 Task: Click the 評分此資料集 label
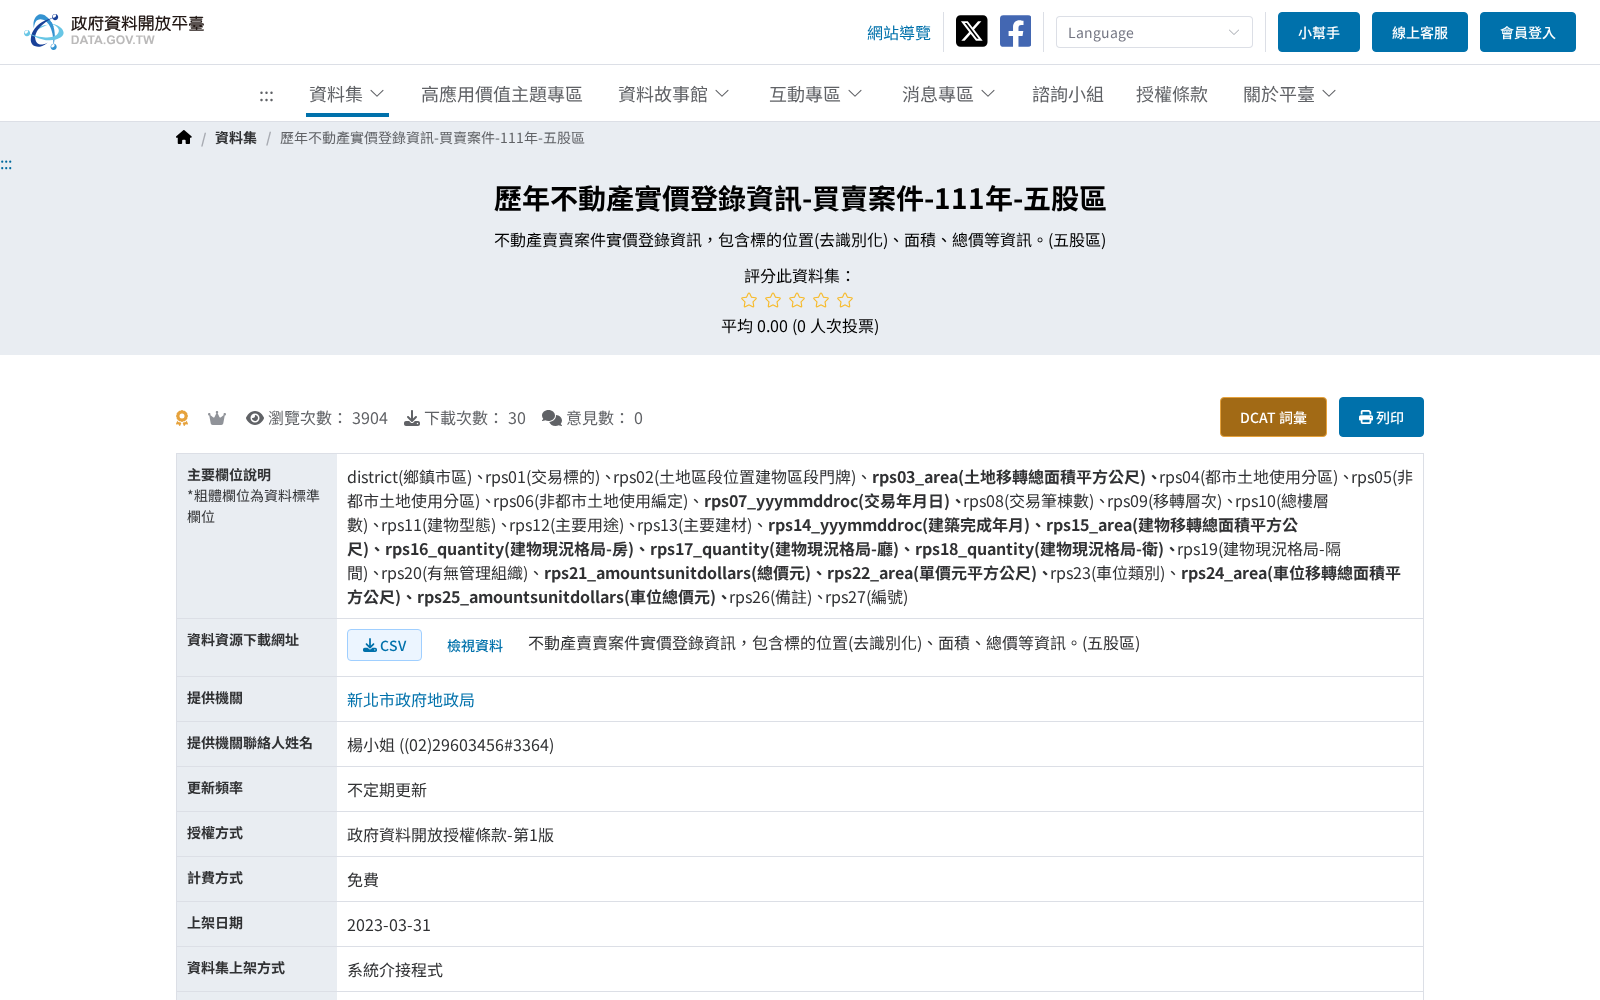click(800, 276)
